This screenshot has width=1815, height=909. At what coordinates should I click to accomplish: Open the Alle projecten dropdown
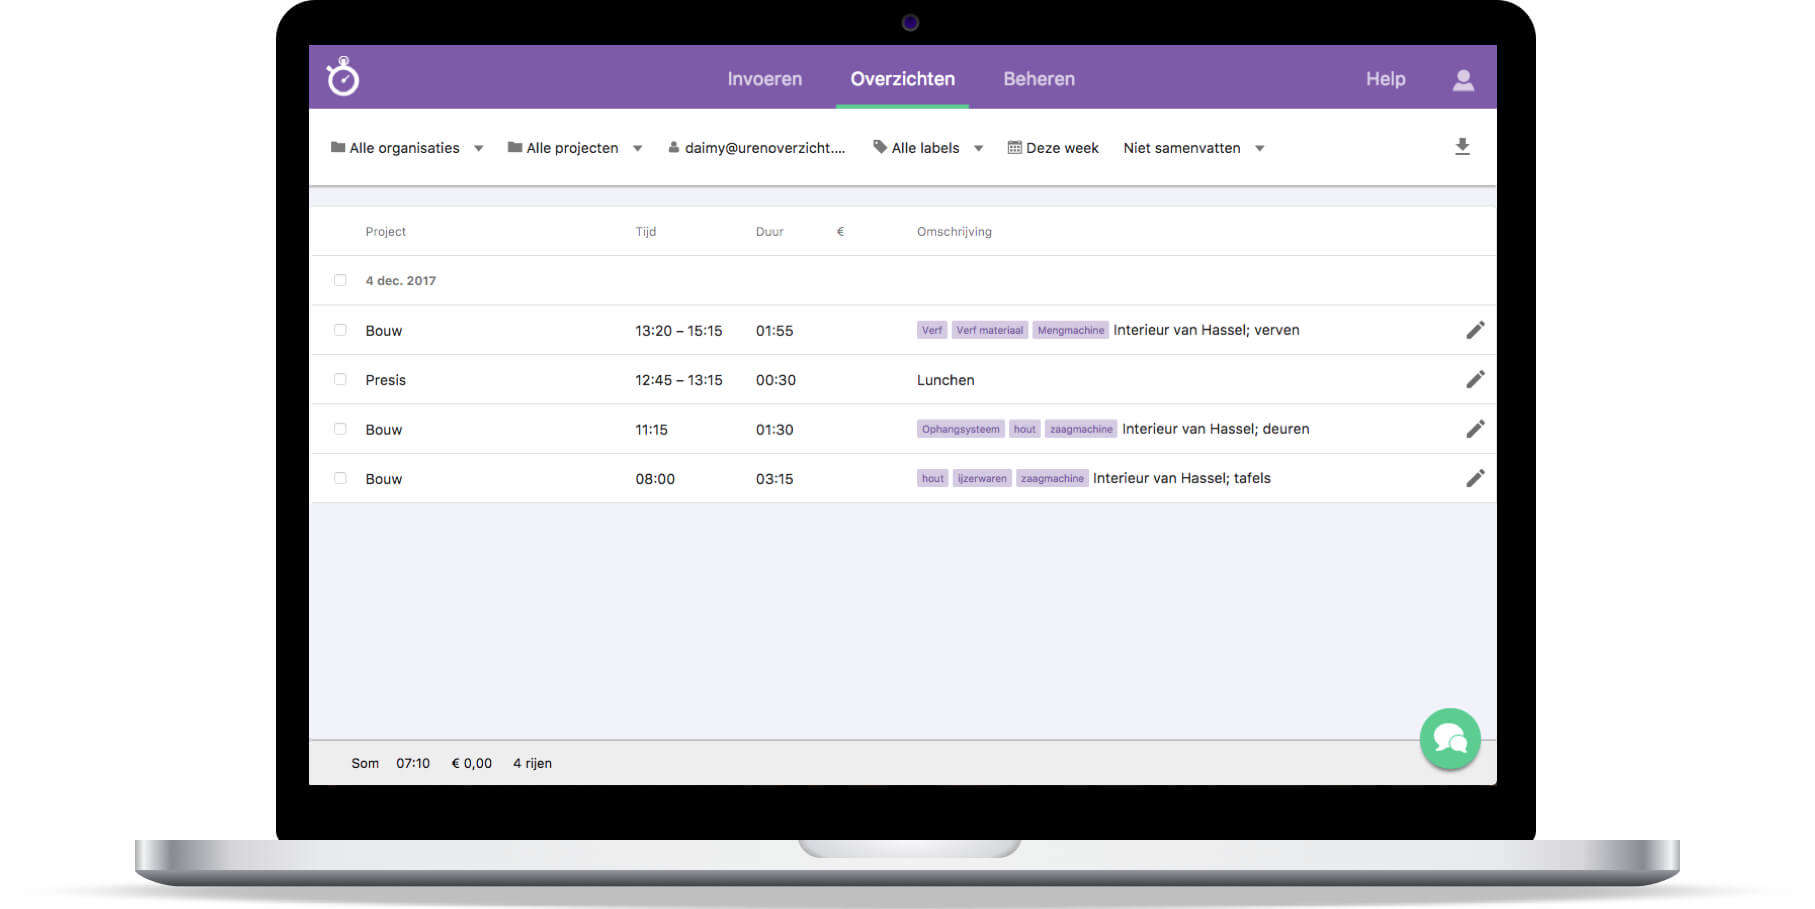tap(575, 148)
